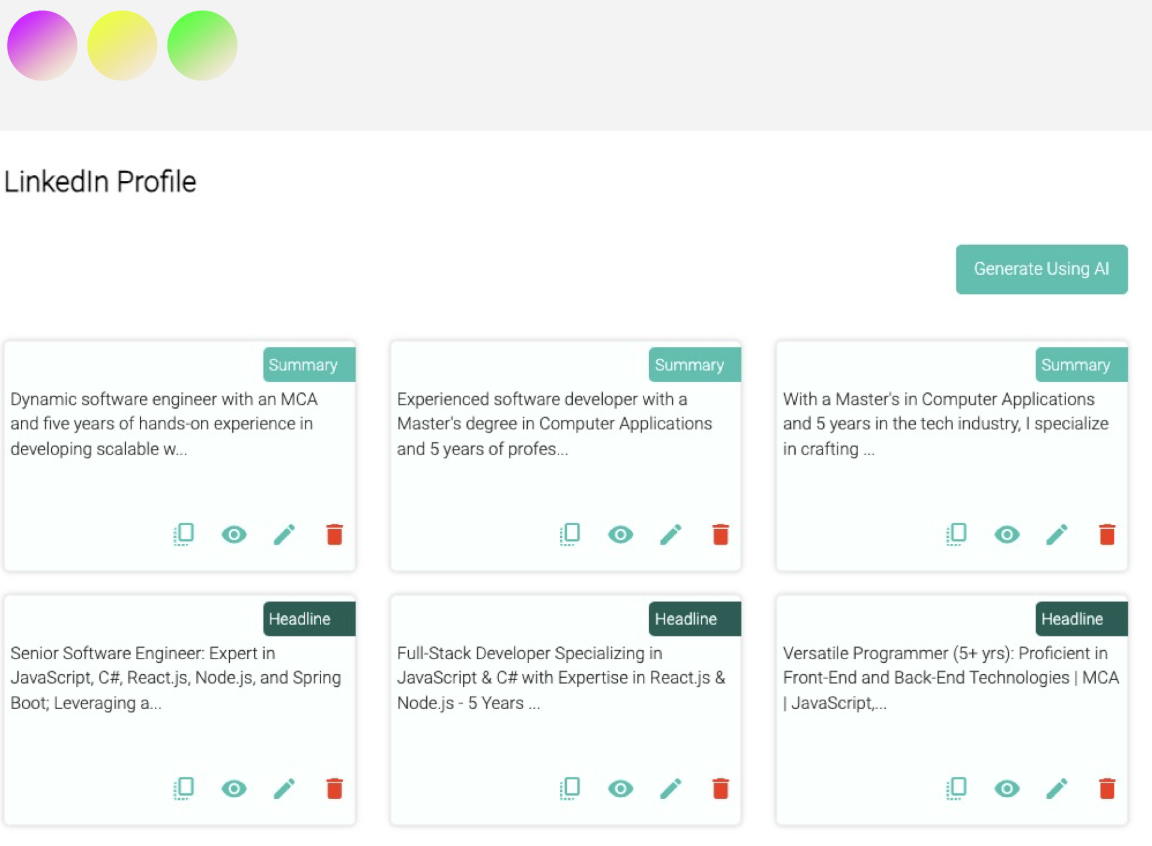The height and width of the screenshot is (846, 1152).
Task: Edit the "Senior Software Engineer" headline
Action: click(285, 788)
